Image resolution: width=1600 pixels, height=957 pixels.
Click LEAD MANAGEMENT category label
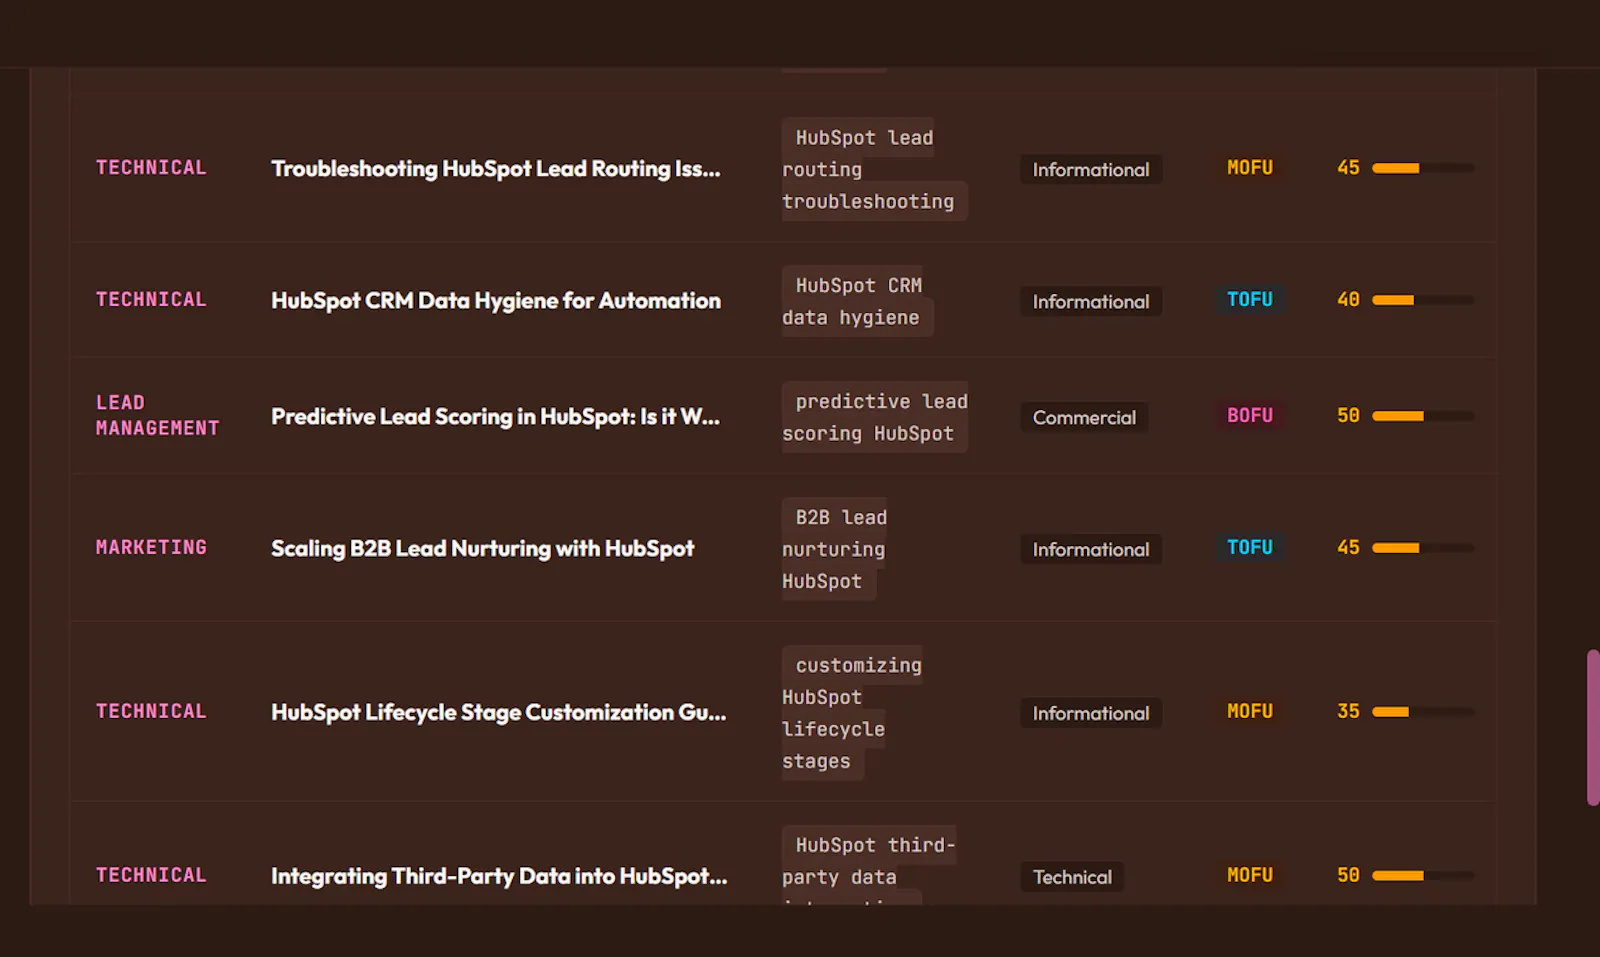[157, 415]
